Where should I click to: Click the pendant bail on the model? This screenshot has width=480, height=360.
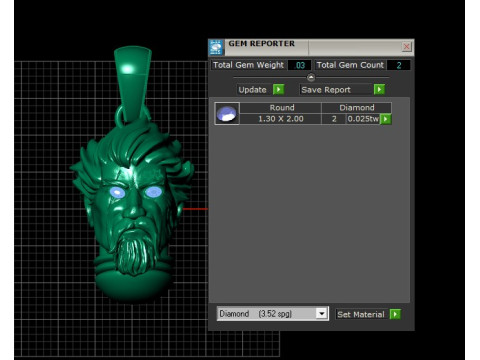click(133, 83)
